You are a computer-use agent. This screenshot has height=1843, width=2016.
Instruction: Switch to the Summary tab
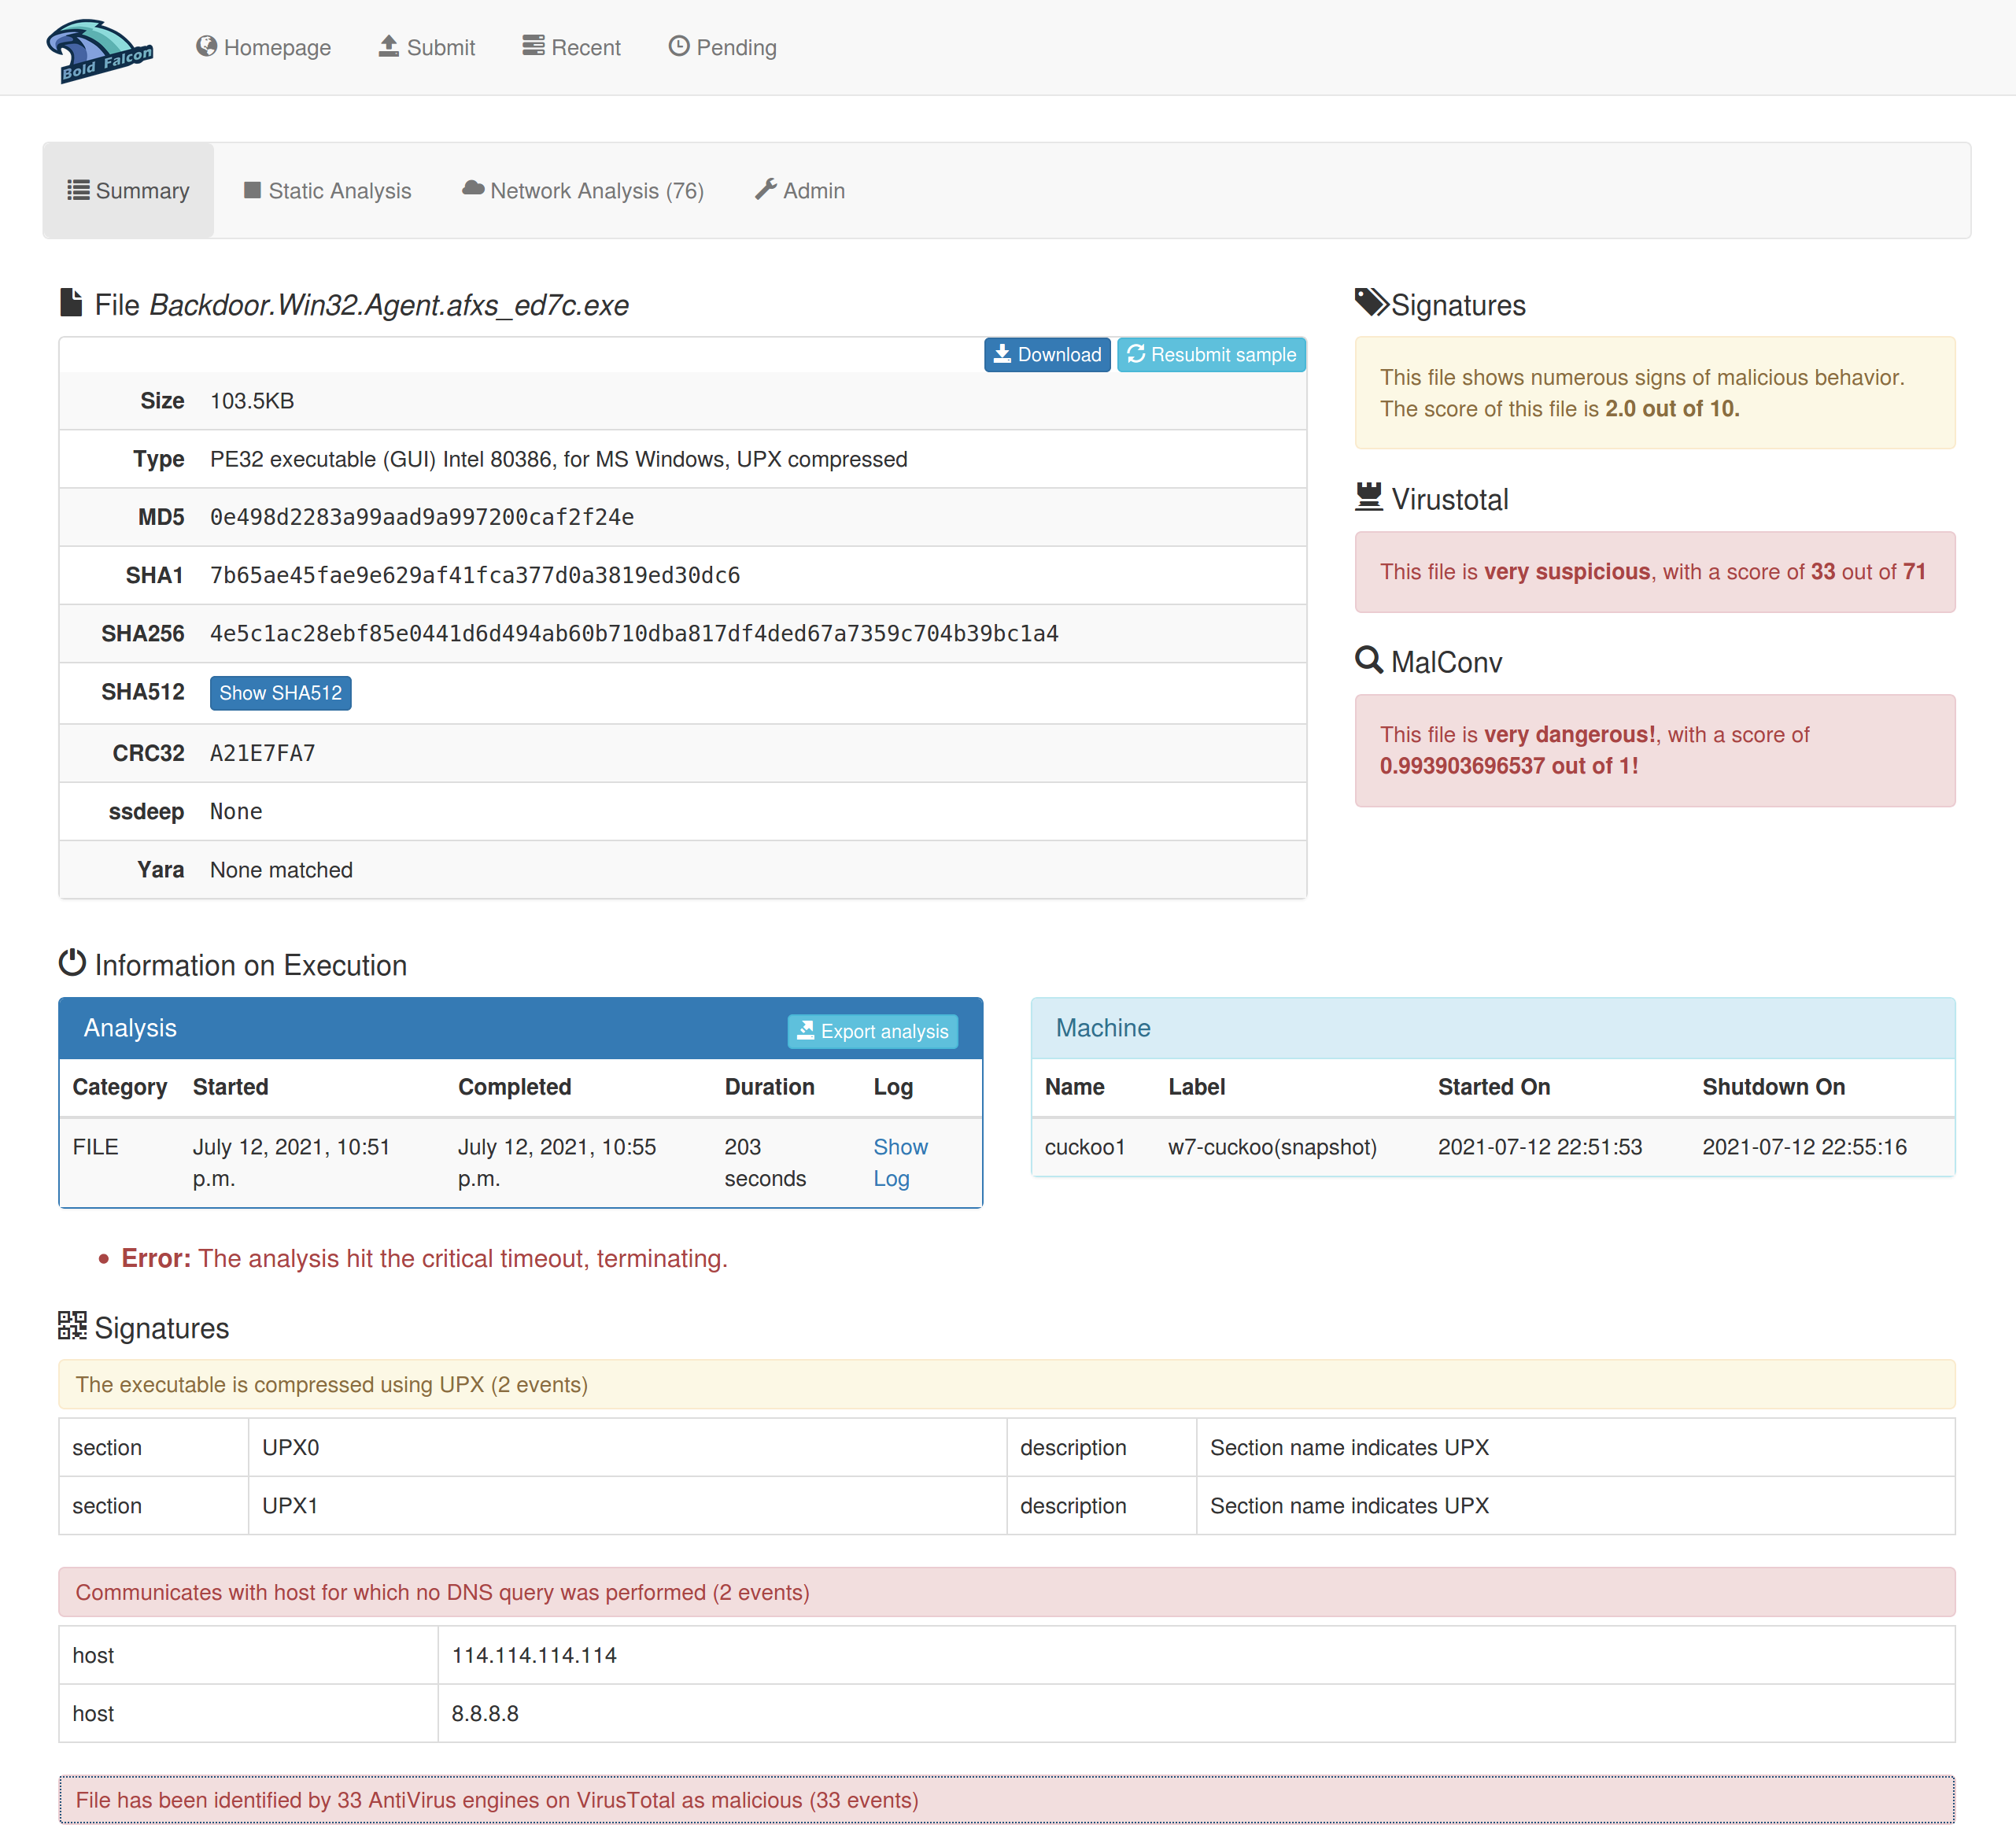coord(128,190)
